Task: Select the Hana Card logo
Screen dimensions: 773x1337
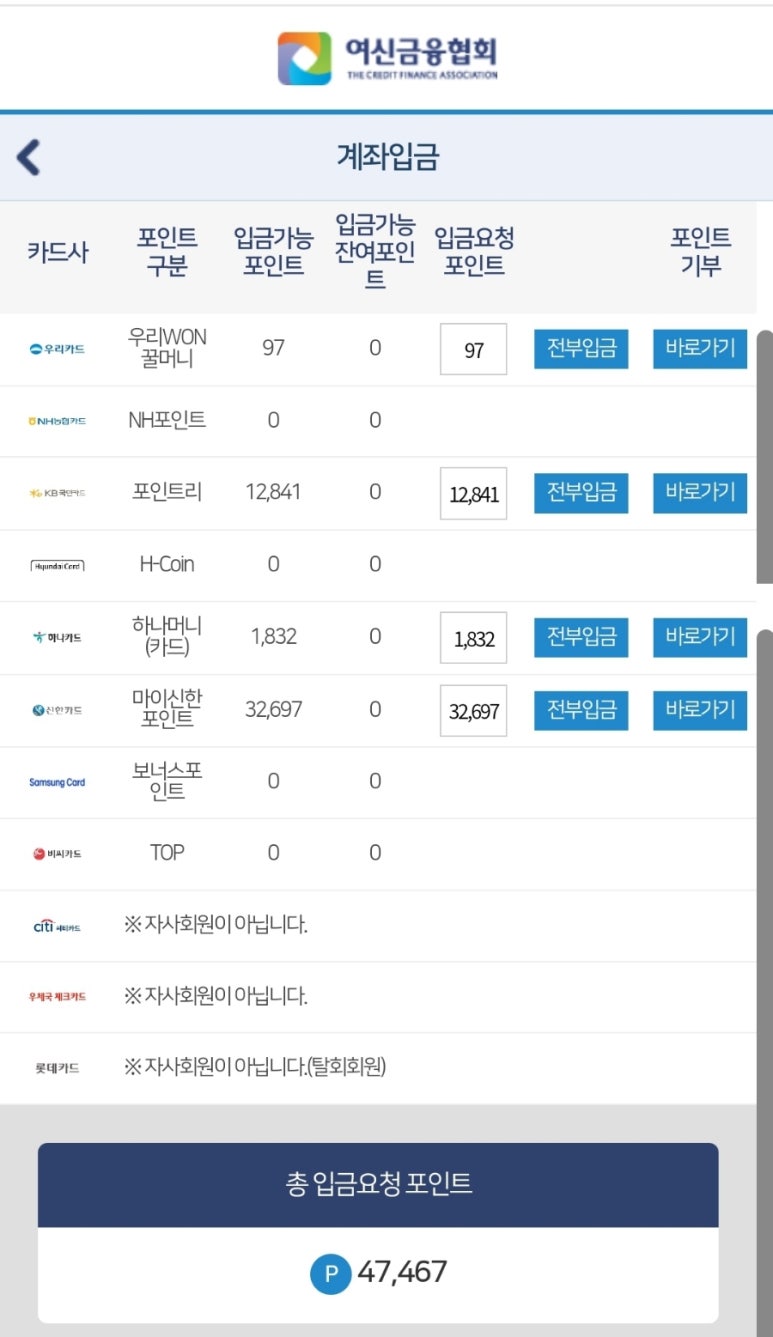Action: tap(57, 637)
